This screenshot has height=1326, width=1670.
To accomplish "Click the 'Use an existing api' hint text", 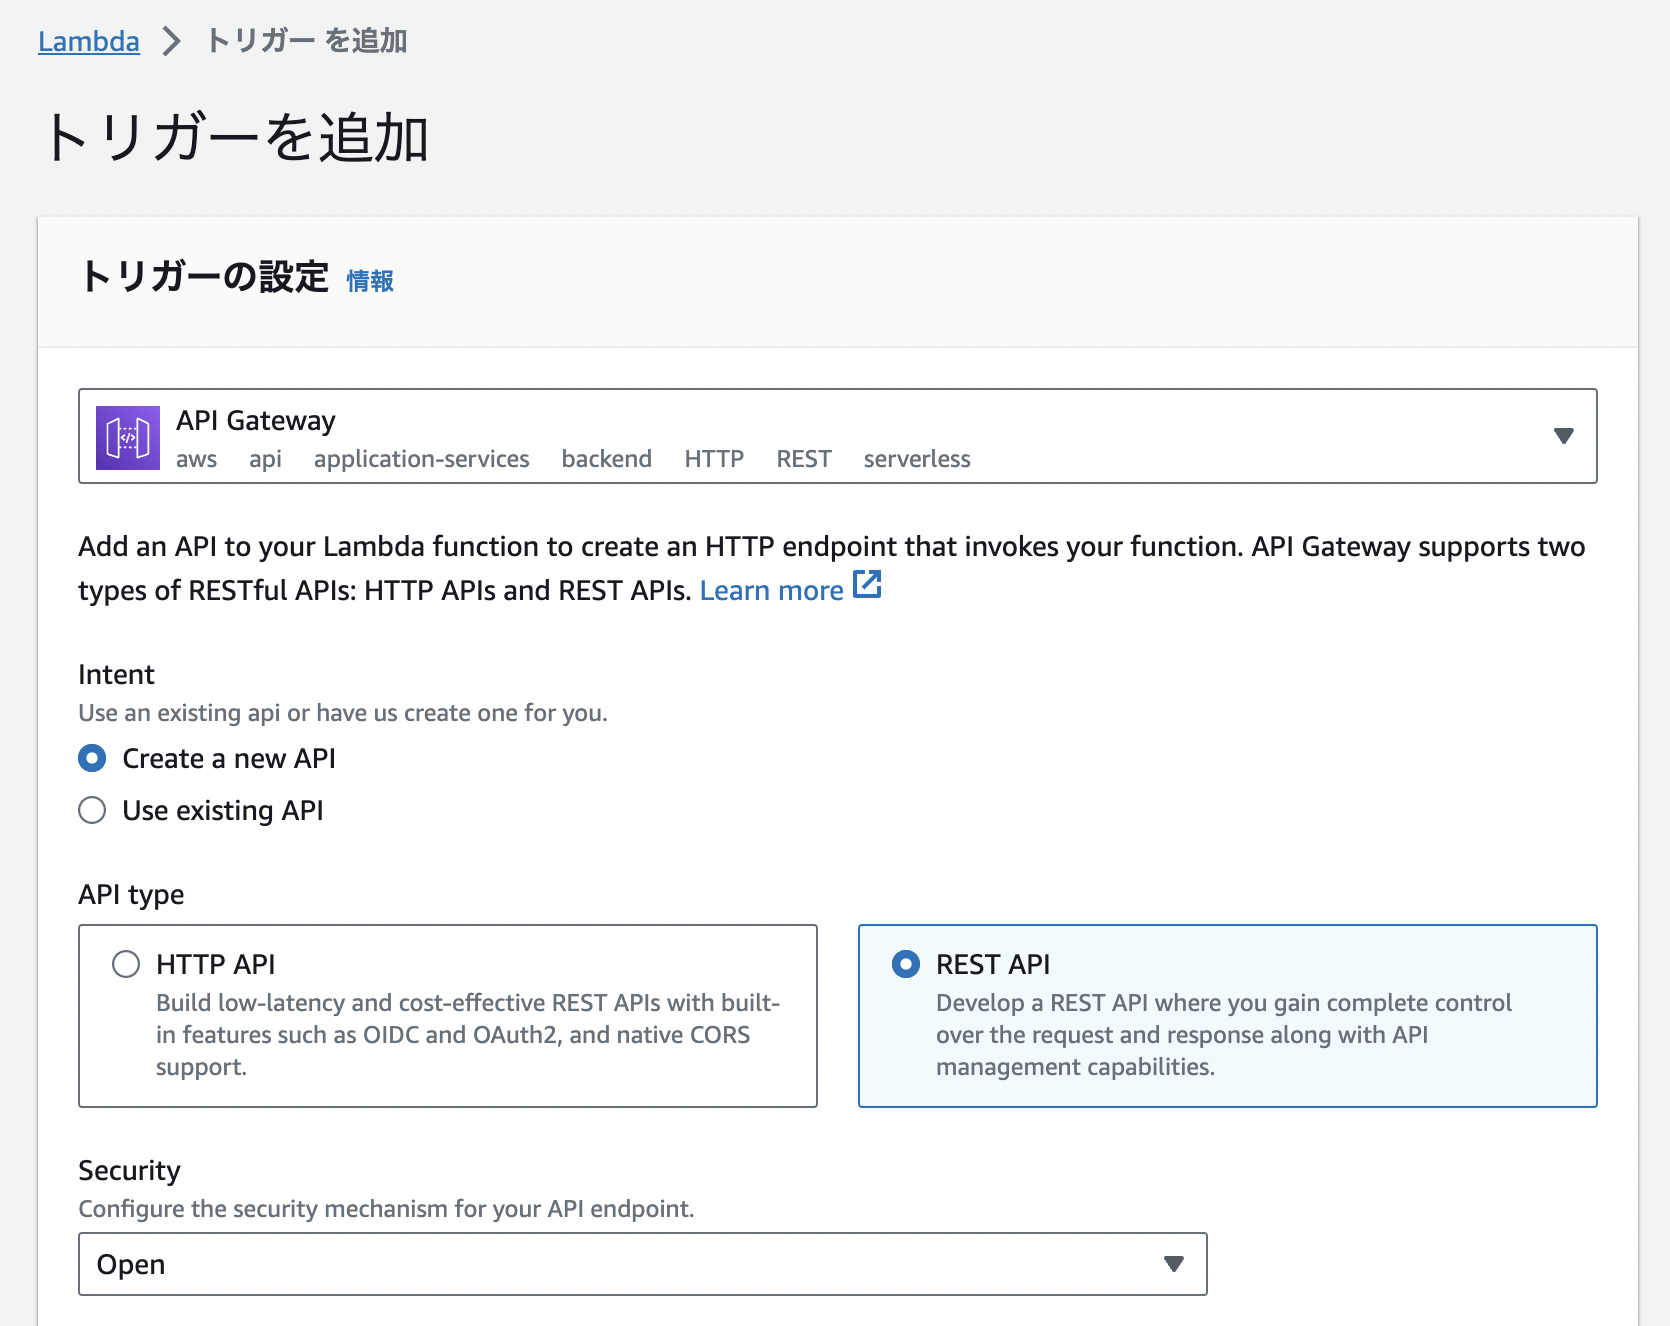I will coord(343,713).
